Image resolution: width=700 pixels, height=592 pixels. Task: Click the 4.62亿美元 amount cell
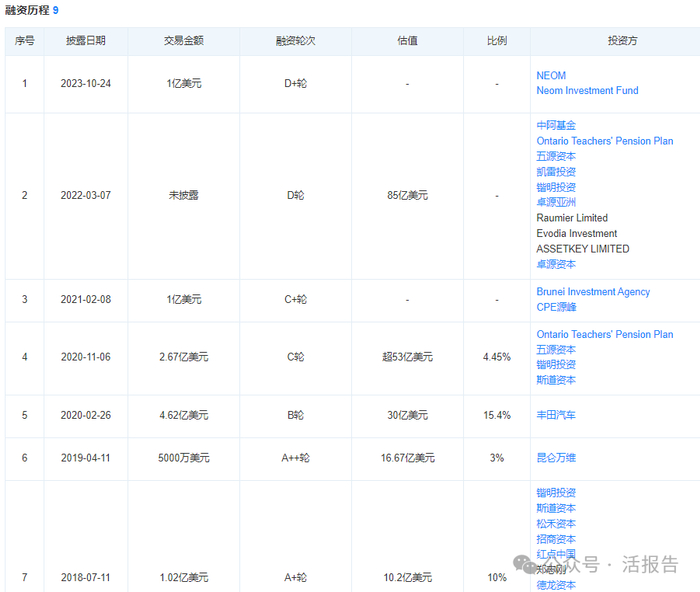click(184, 416)
